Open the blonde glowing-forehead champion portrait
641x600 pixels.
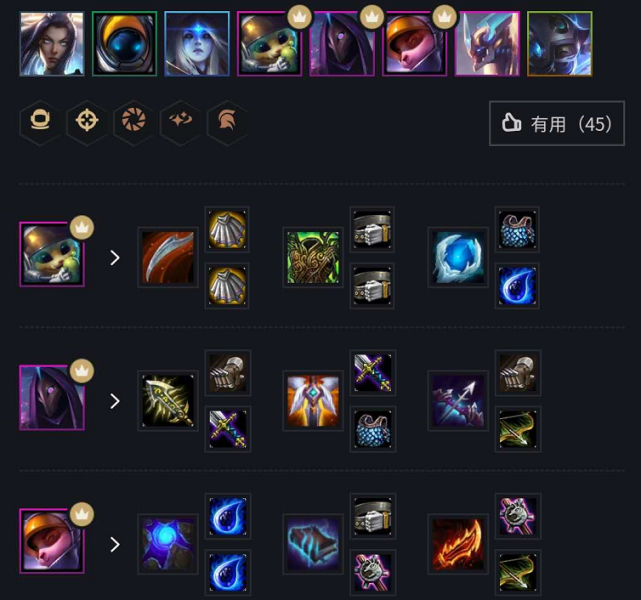click(197, 44)
